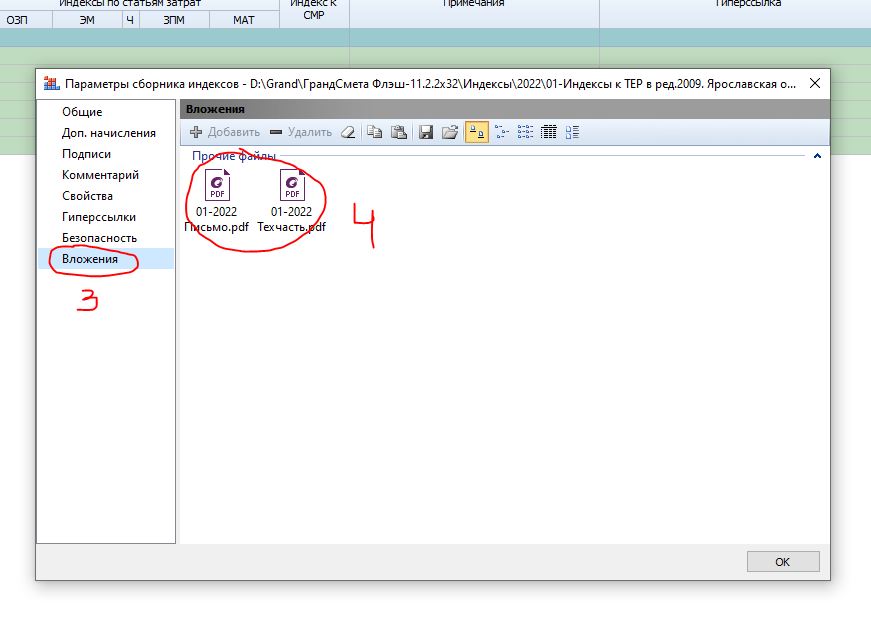Viewport: 871px width, 632px height.
Task: Click the open folder icon
Action: coord(450,132)
